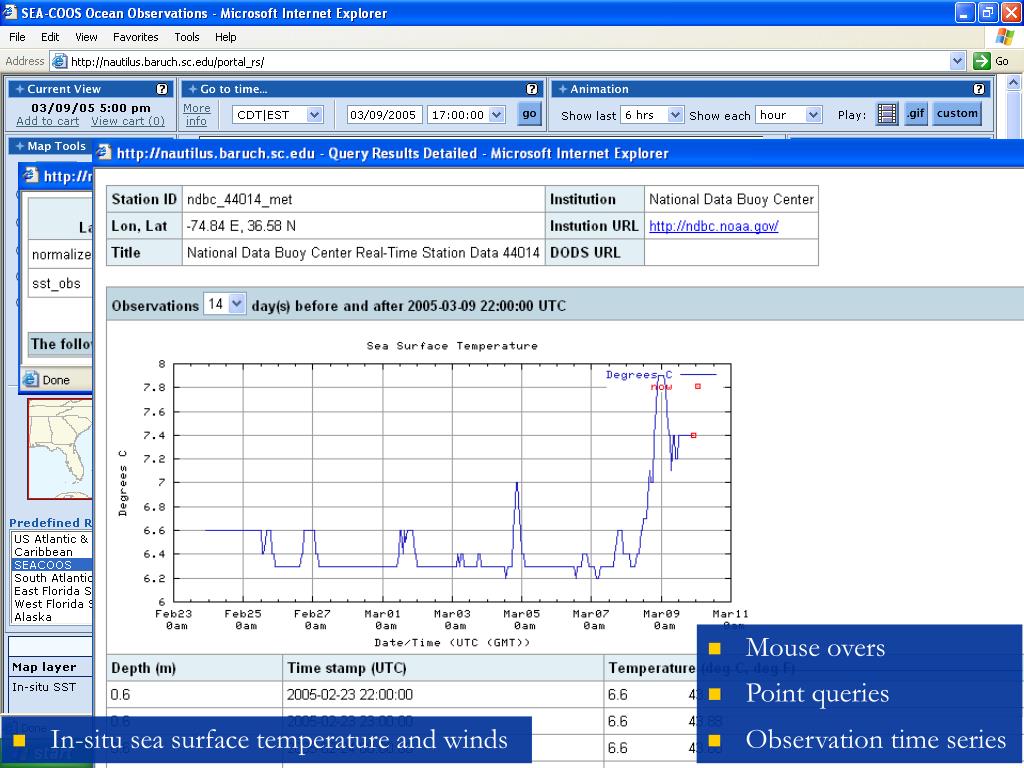Open help for Animation panel

[979, 89]
